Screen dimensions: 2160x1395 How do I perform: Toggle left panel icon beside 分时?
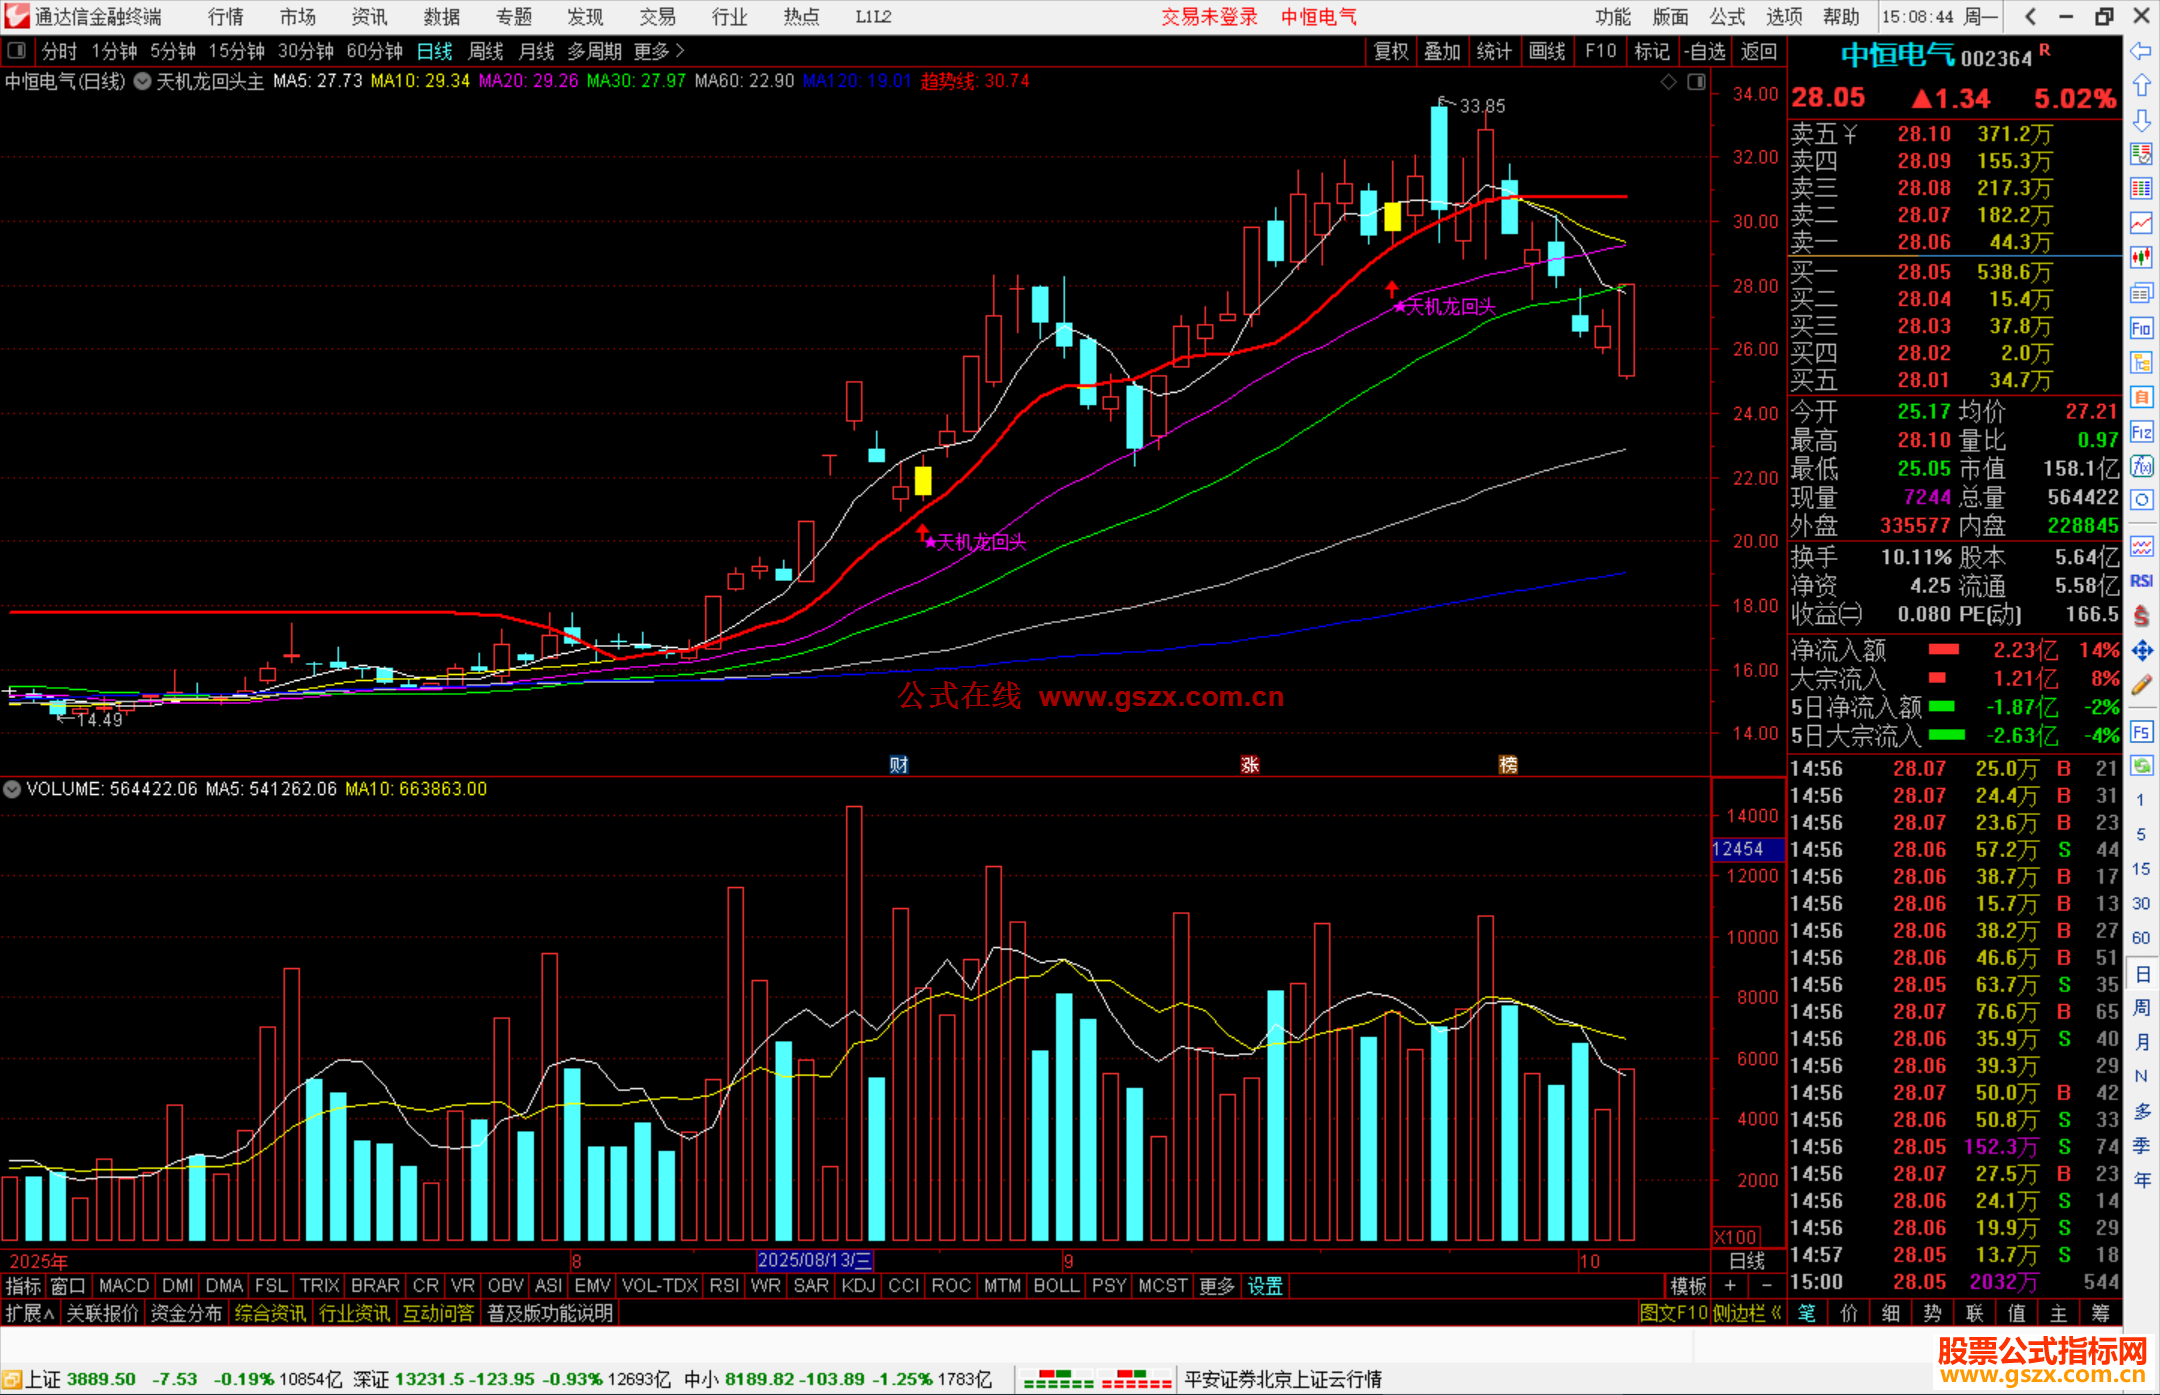(17, 51)
